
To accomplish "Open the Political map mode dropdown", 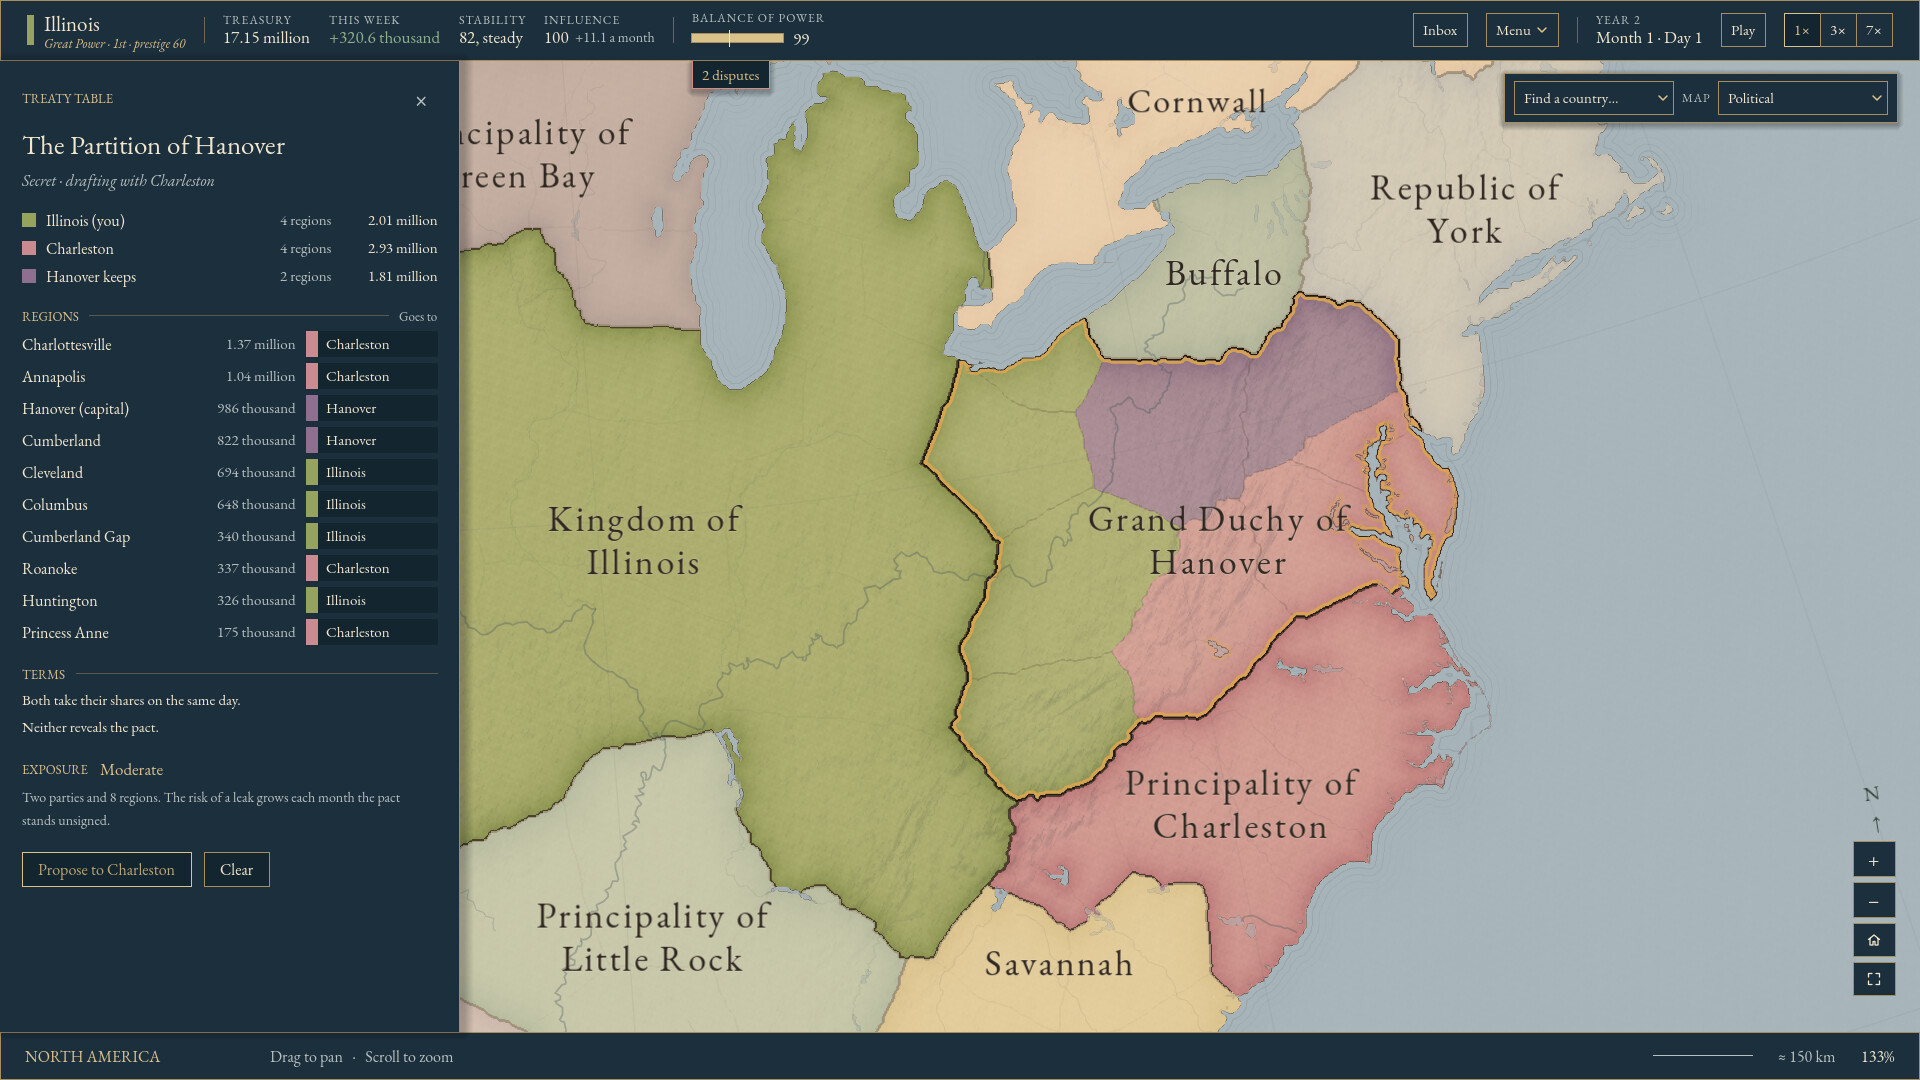I will tap(1802, 98).
